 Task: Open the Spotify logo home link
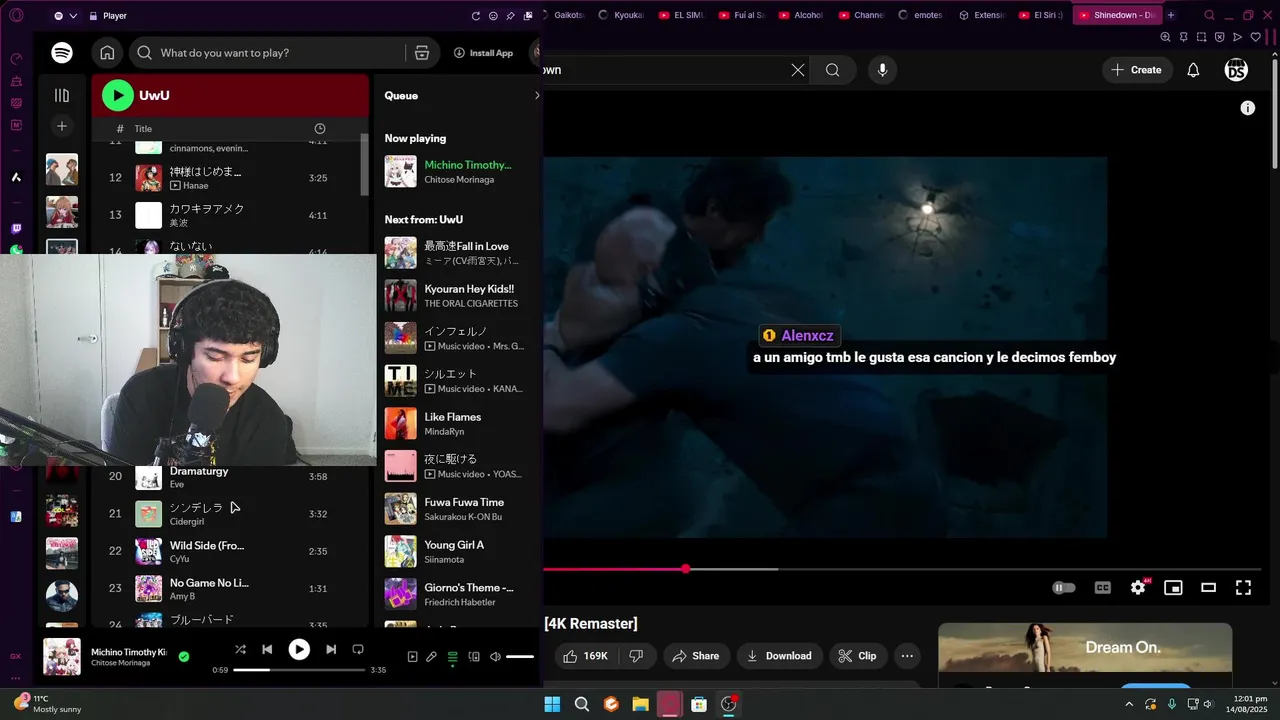click(x=62, y=53)
